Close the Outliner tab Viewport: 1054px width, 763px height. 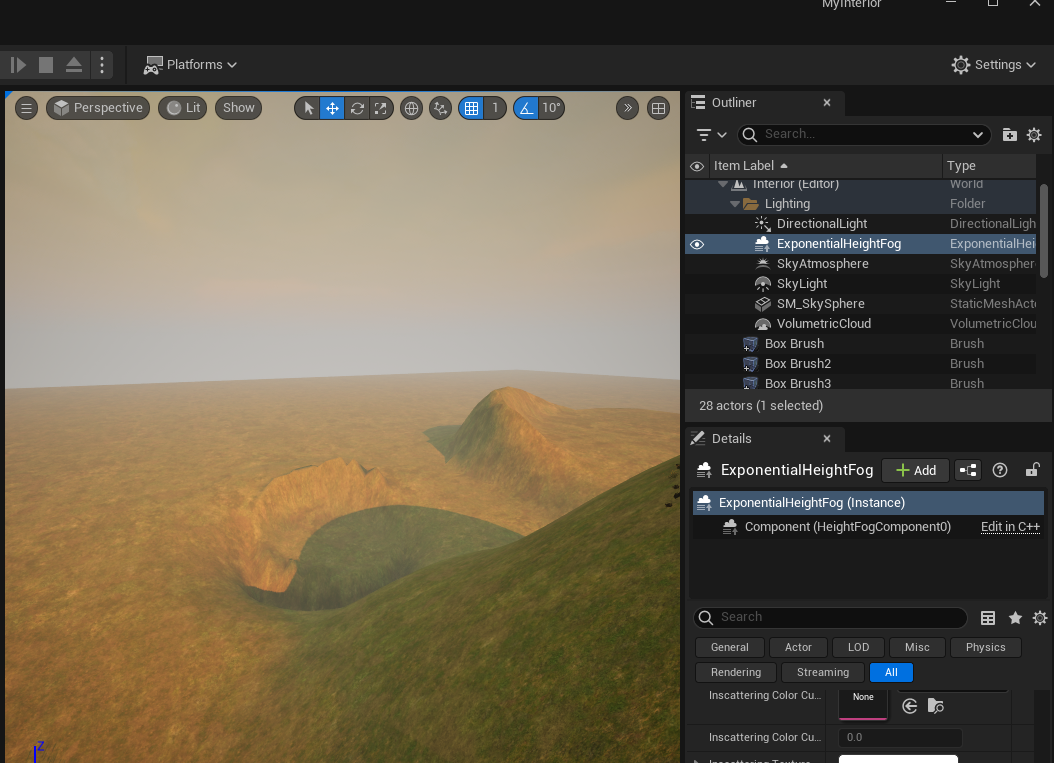pyautogui.click(x=827, y=102)
